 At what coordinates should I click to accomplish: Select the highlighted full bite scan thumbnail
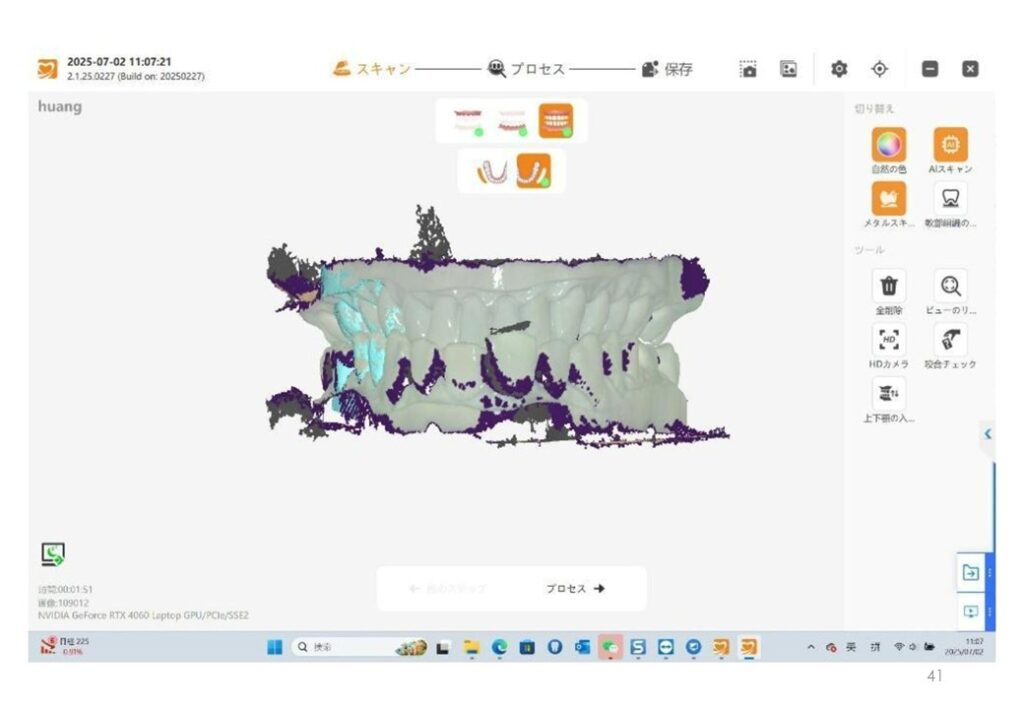click(556, 121)
